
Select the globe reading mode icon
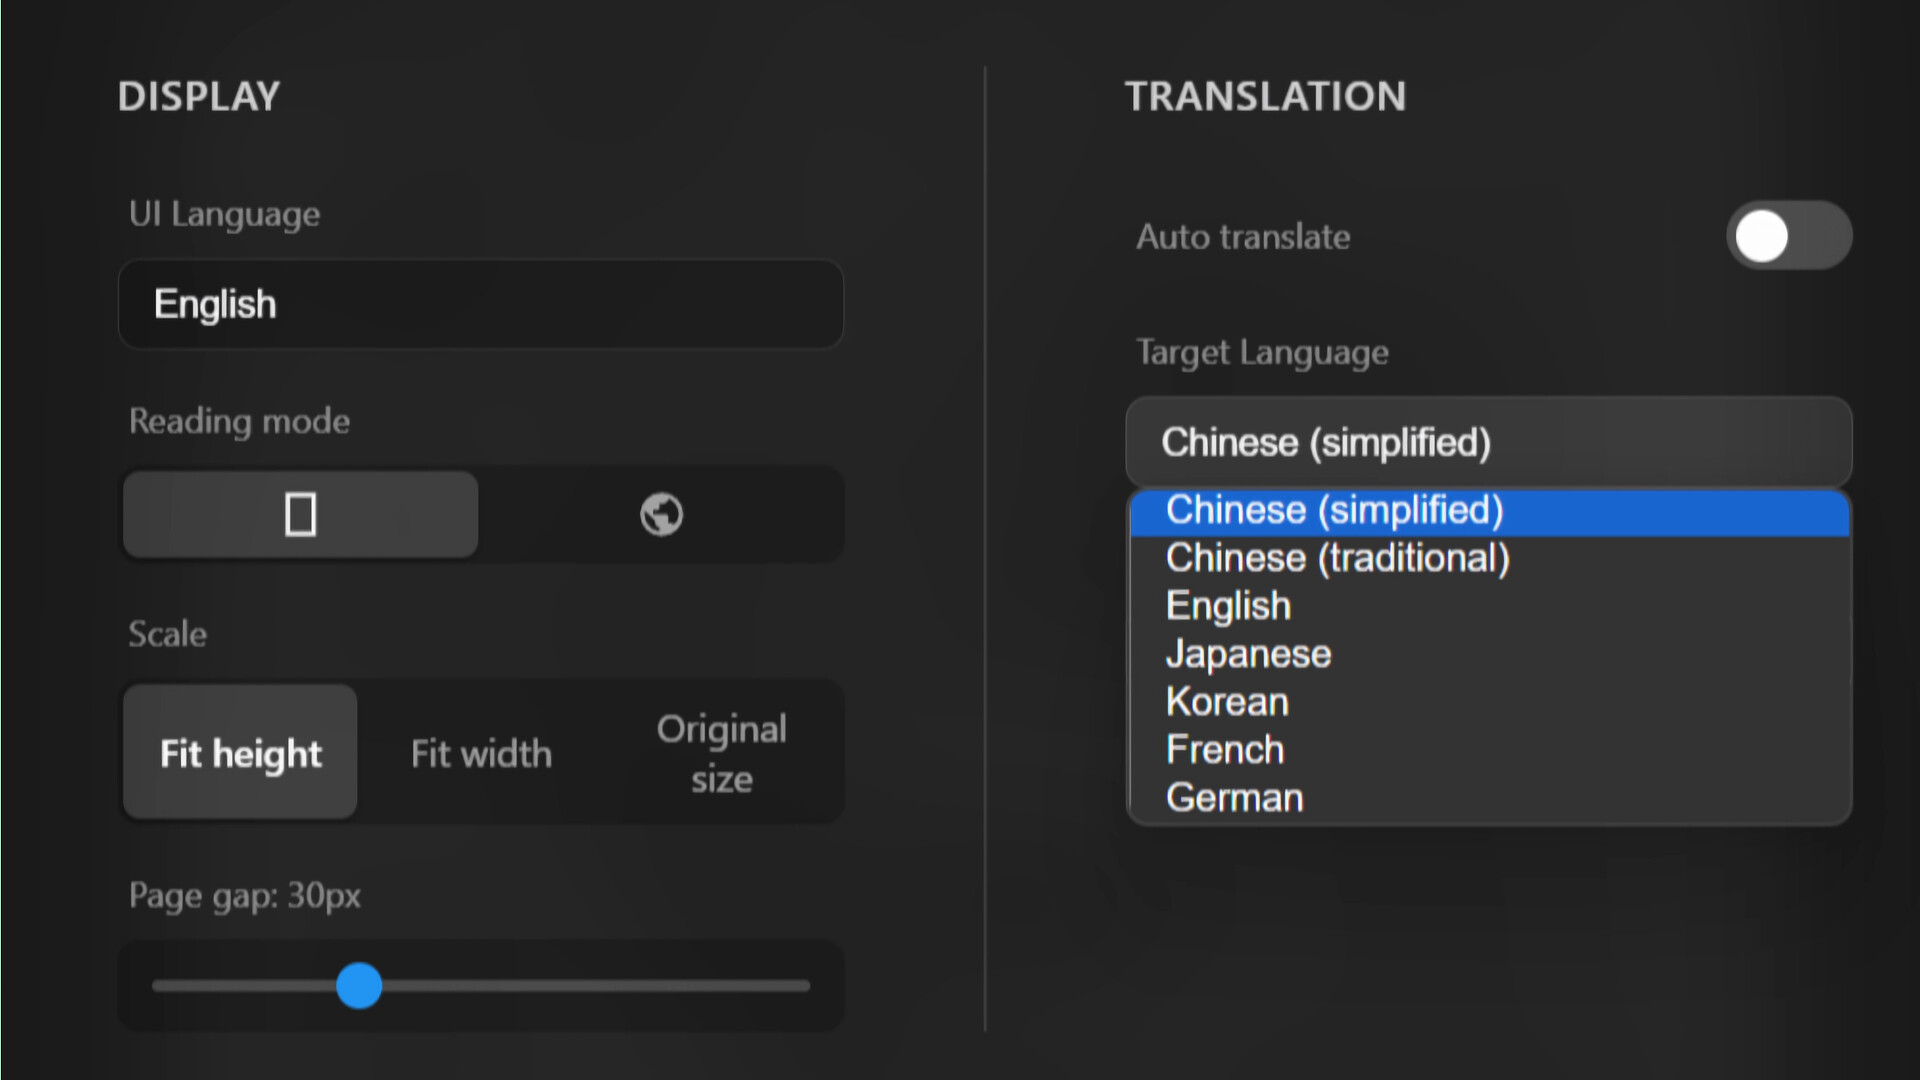coord(661,515)
